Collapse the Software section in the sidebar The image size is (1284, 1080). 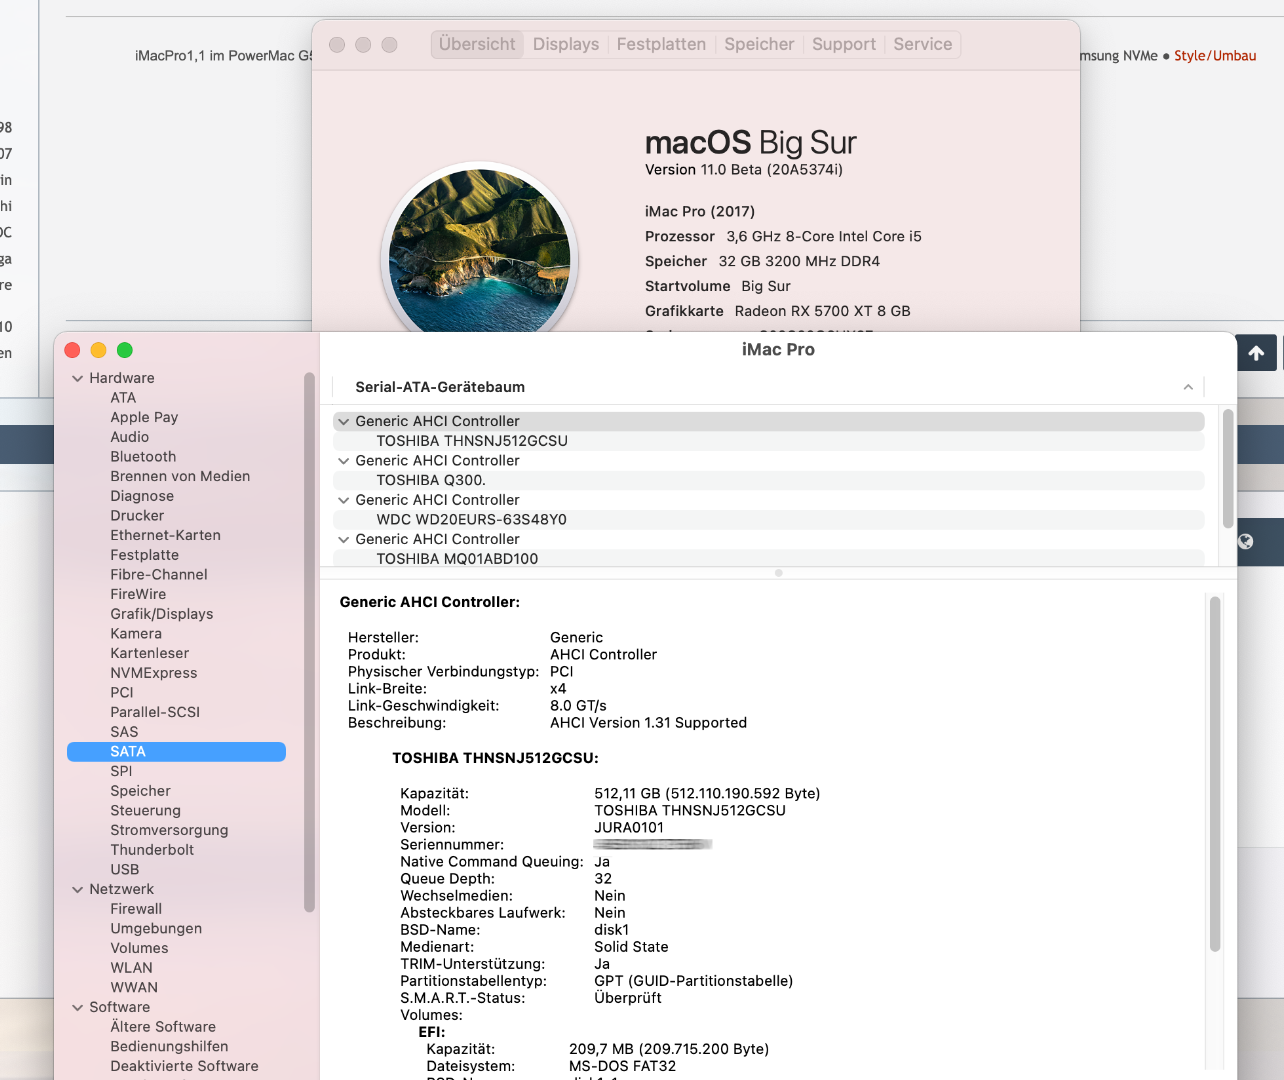click(x=78, y=1008)
